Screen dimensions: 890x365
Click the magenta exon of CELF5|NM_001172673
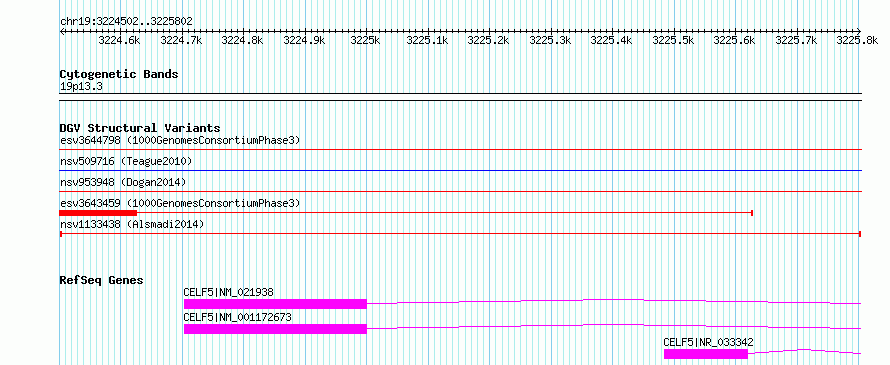tap(275, 329)
